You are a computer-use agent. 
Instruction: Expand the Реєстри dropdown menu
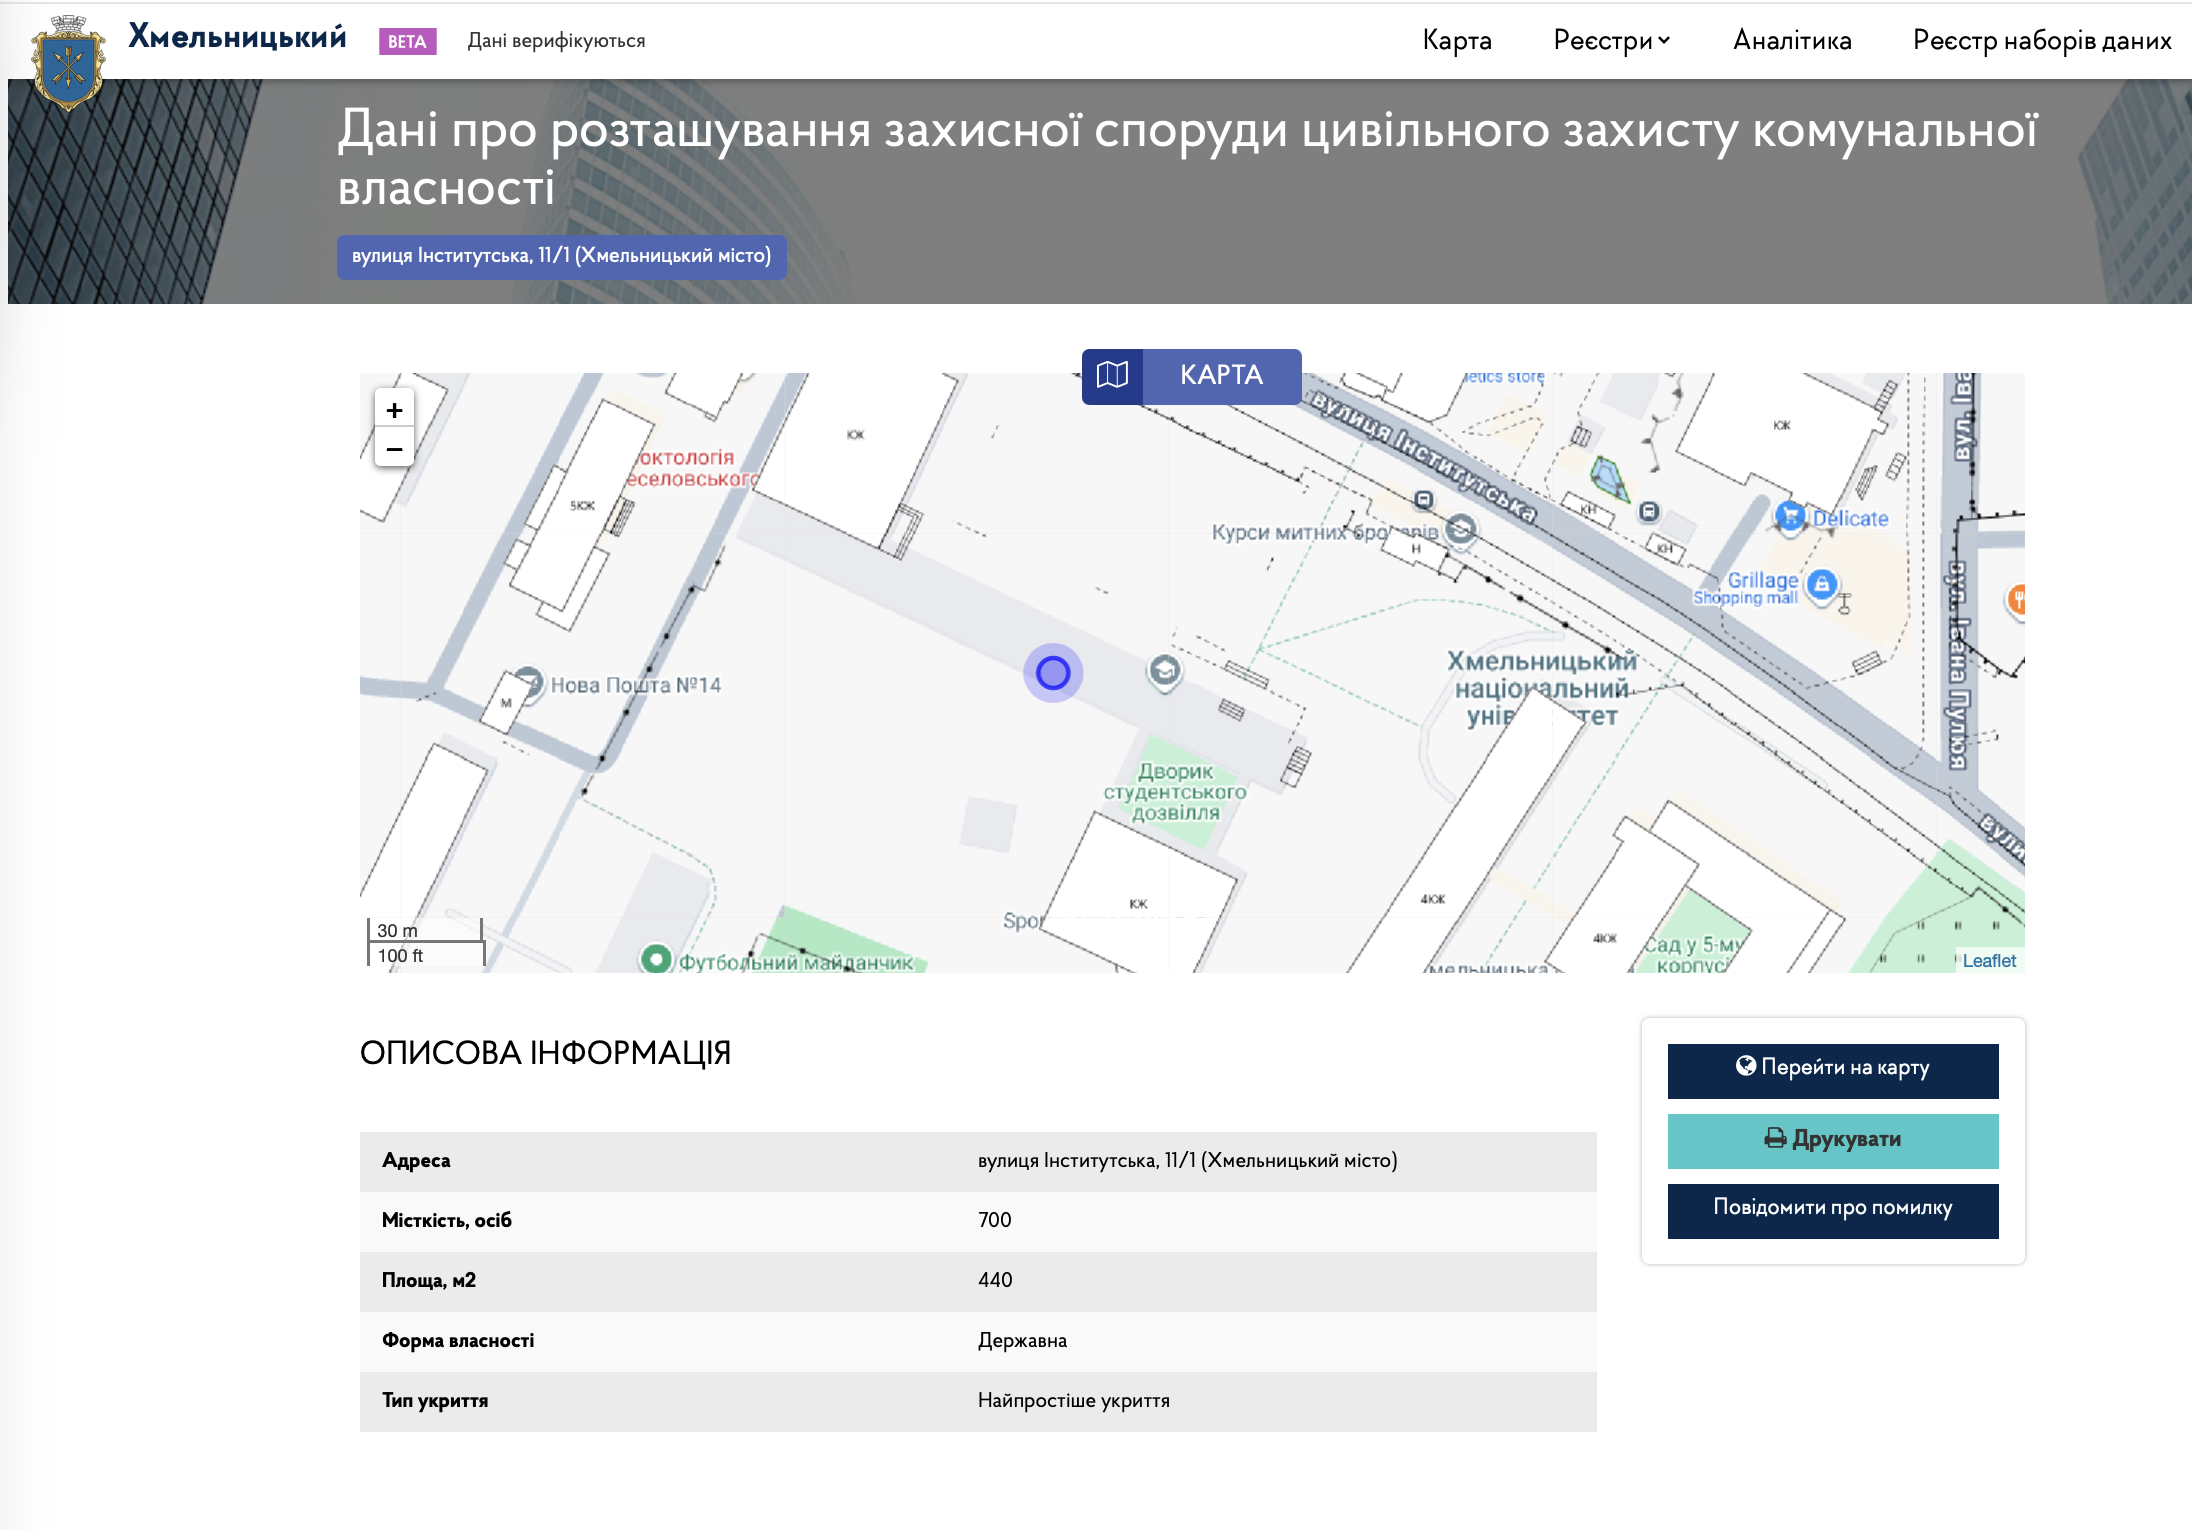click(x=1611, y=40)
